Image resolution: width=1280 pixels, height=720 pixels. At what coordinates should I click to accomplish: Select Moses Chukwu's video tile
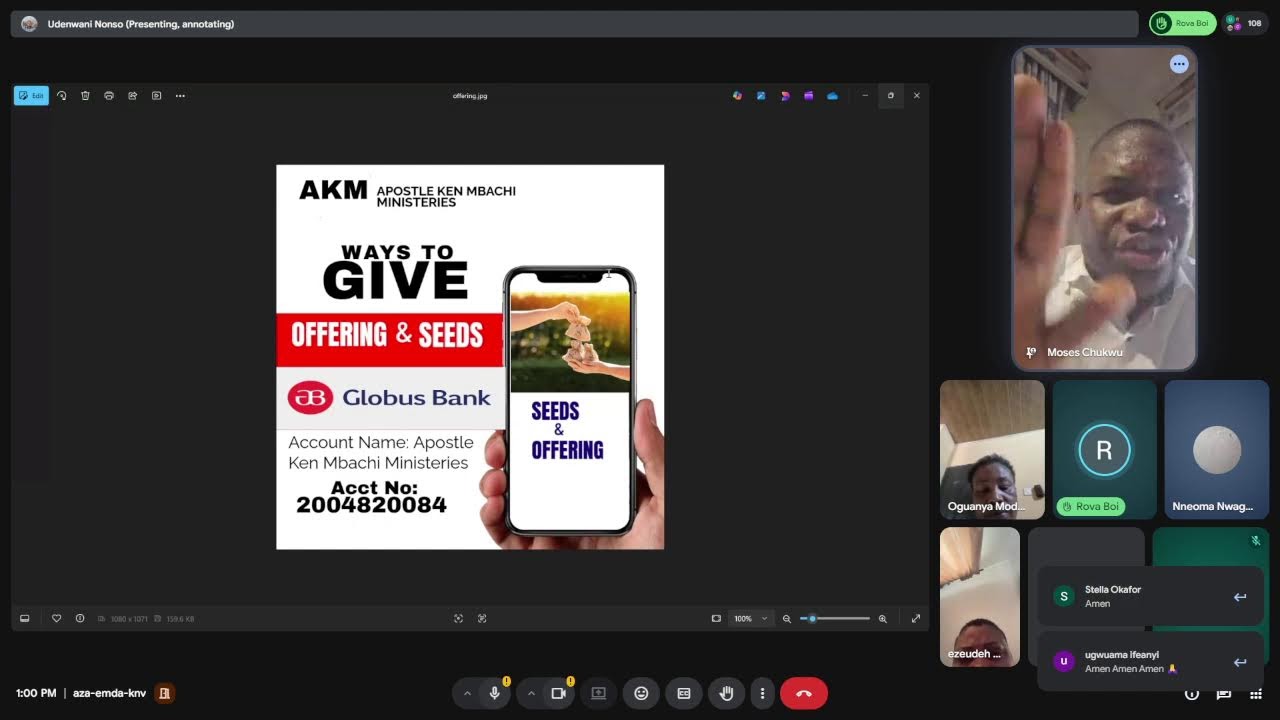coord(1104,208)
